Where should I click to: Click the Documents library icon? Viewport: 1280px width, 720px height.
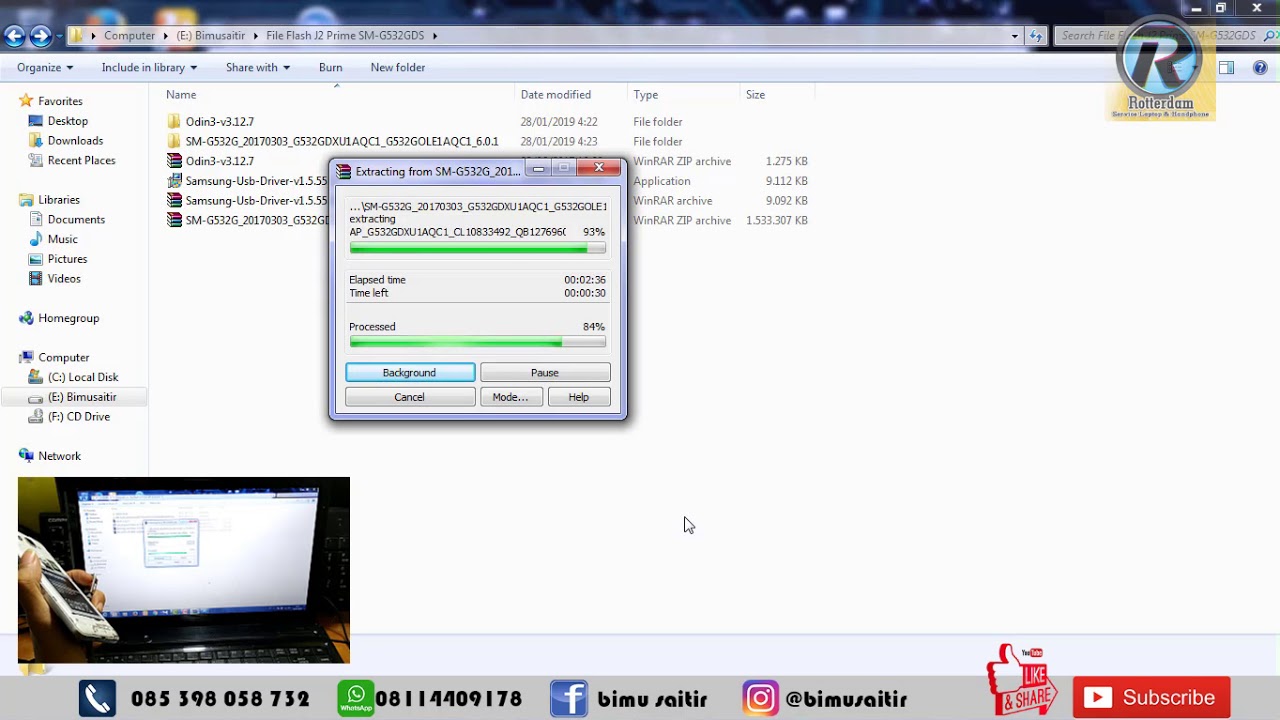pyautogui.click(x=36, y=220)
